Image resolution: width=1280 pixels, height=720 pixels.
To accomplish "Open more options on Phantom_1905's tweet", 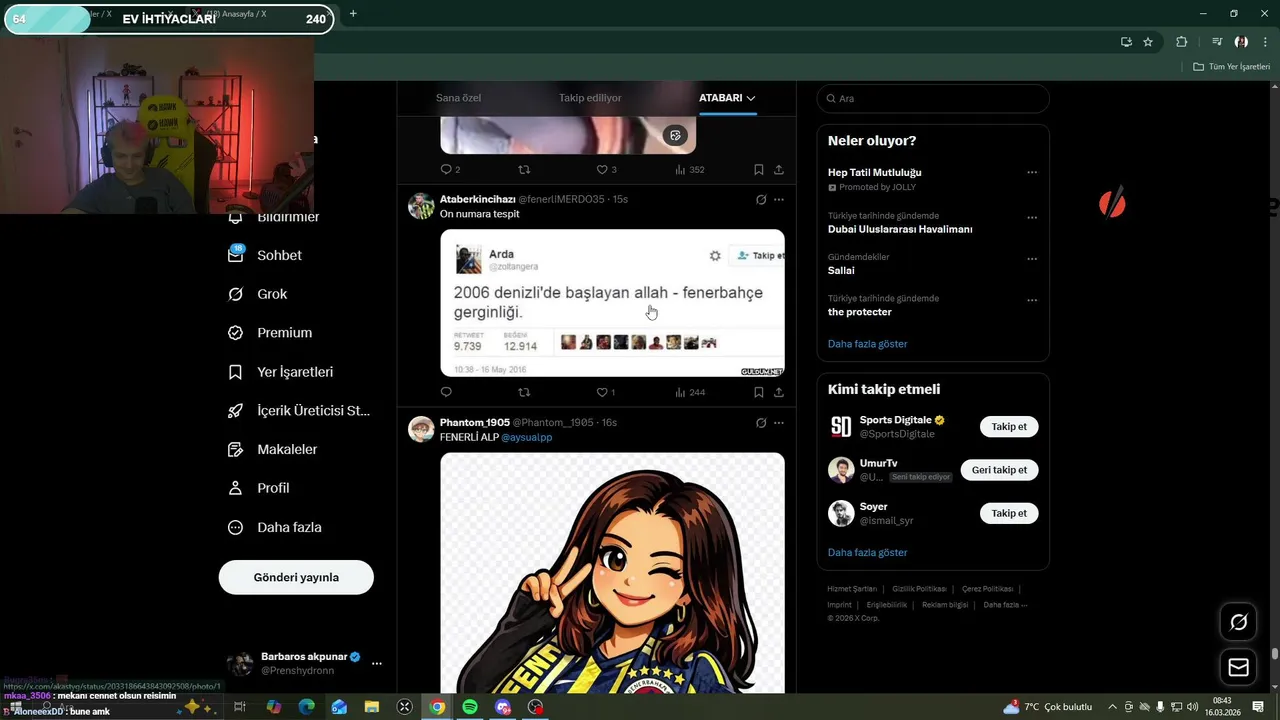I will pyautogui.click(x=779, y=423).
